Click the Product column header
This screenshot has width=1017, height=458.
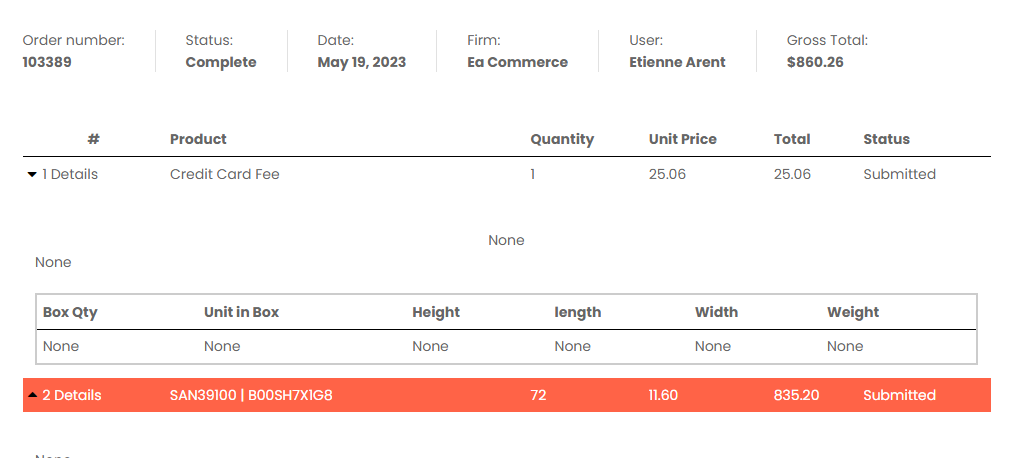click(x=198, y=139)
